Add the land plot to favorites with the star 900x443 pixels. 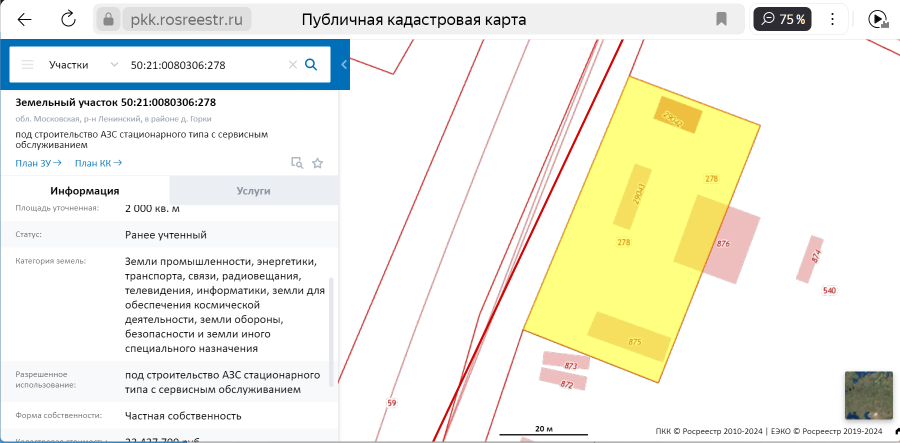pyautogui.click(x=318, y=163)
